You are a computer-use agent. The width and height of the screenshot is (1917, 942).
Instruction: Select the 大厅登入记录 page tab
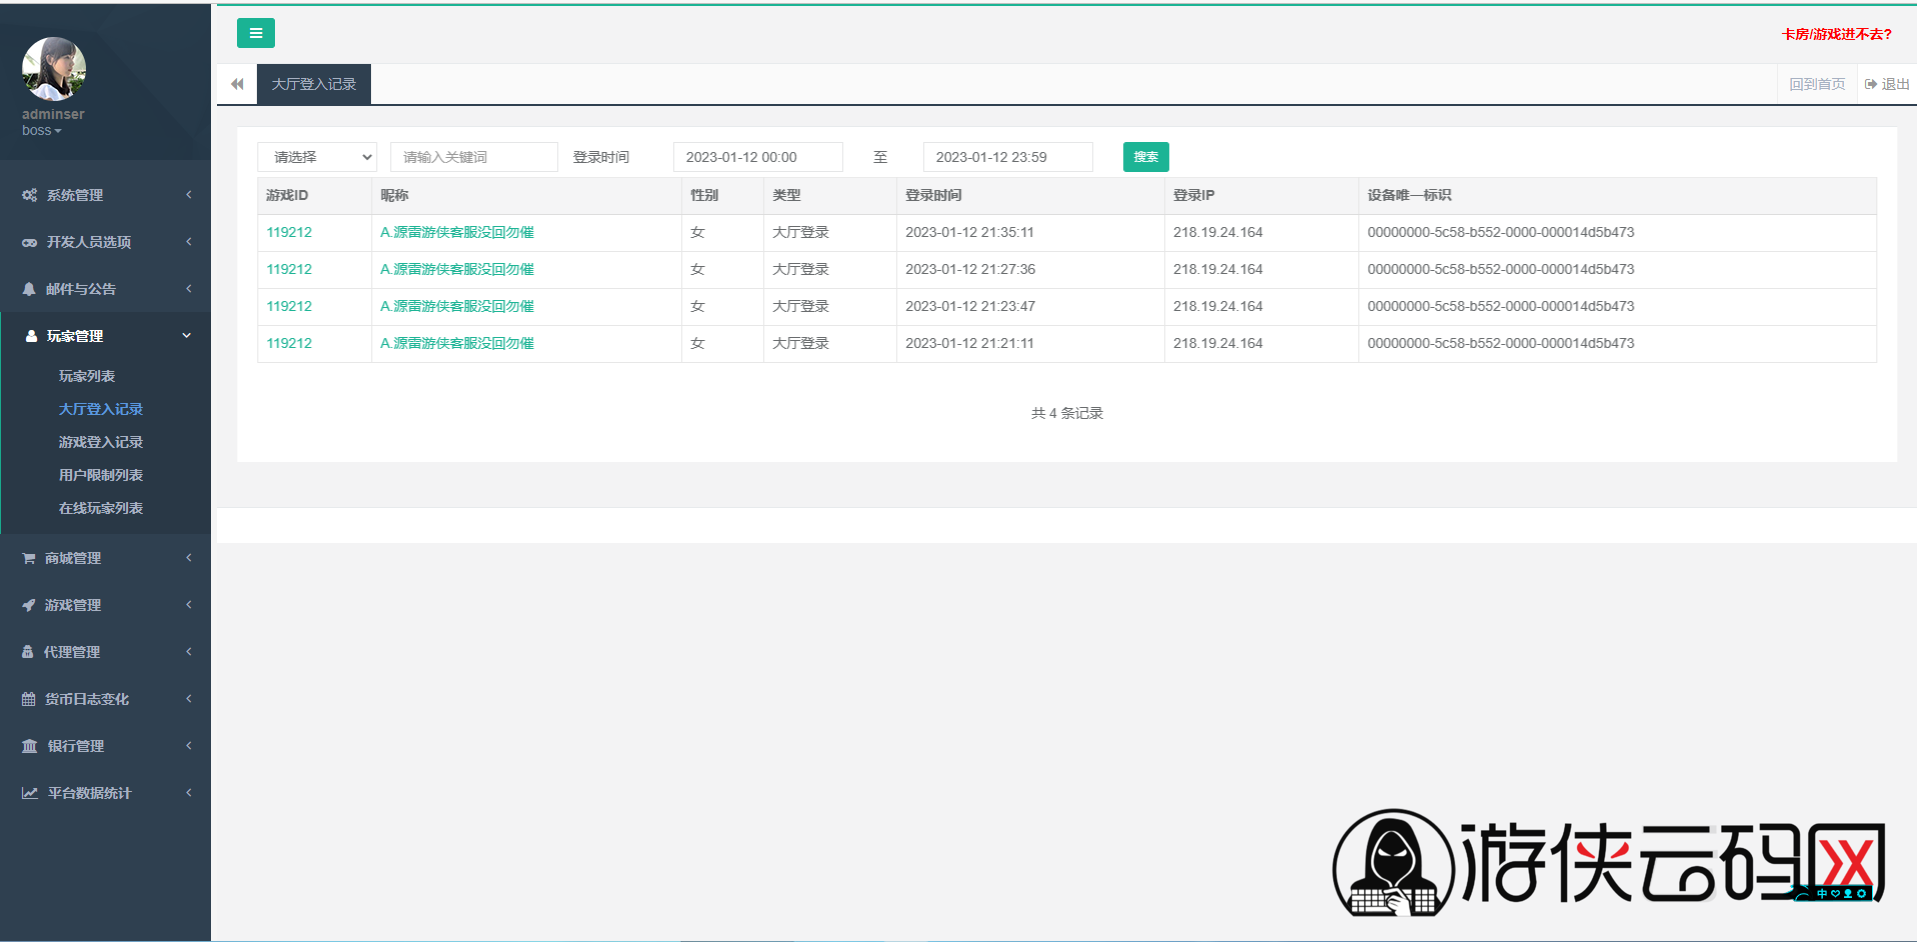click(x=314, y=84)
